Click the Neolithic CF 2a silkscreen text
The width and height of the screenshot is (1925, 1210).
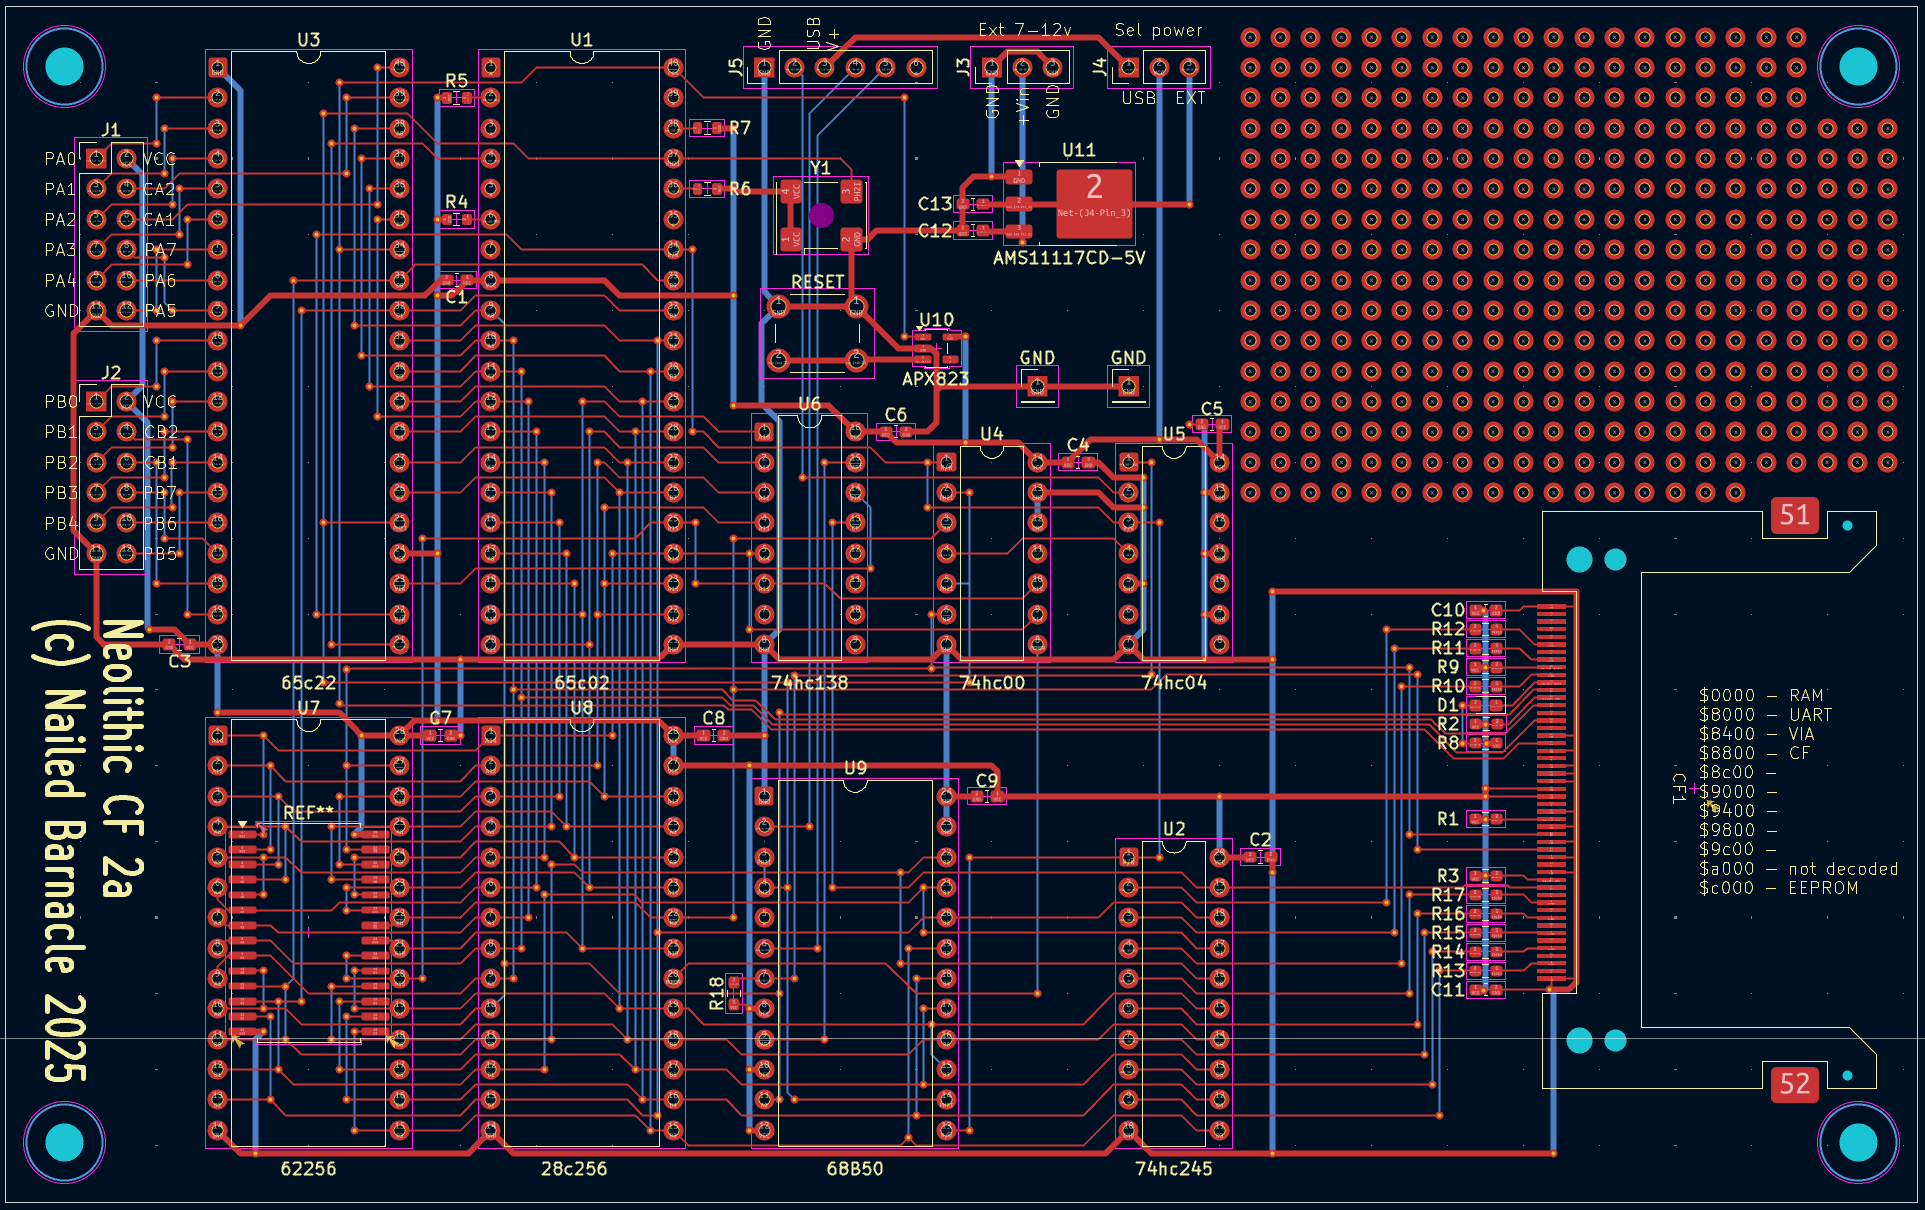pos(123,758)
